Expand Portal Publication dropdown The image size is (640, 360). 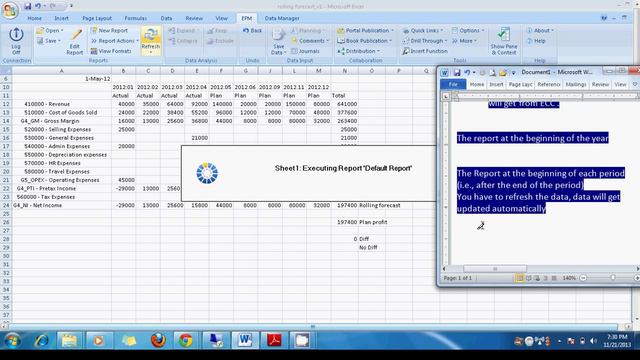(366, 31)
